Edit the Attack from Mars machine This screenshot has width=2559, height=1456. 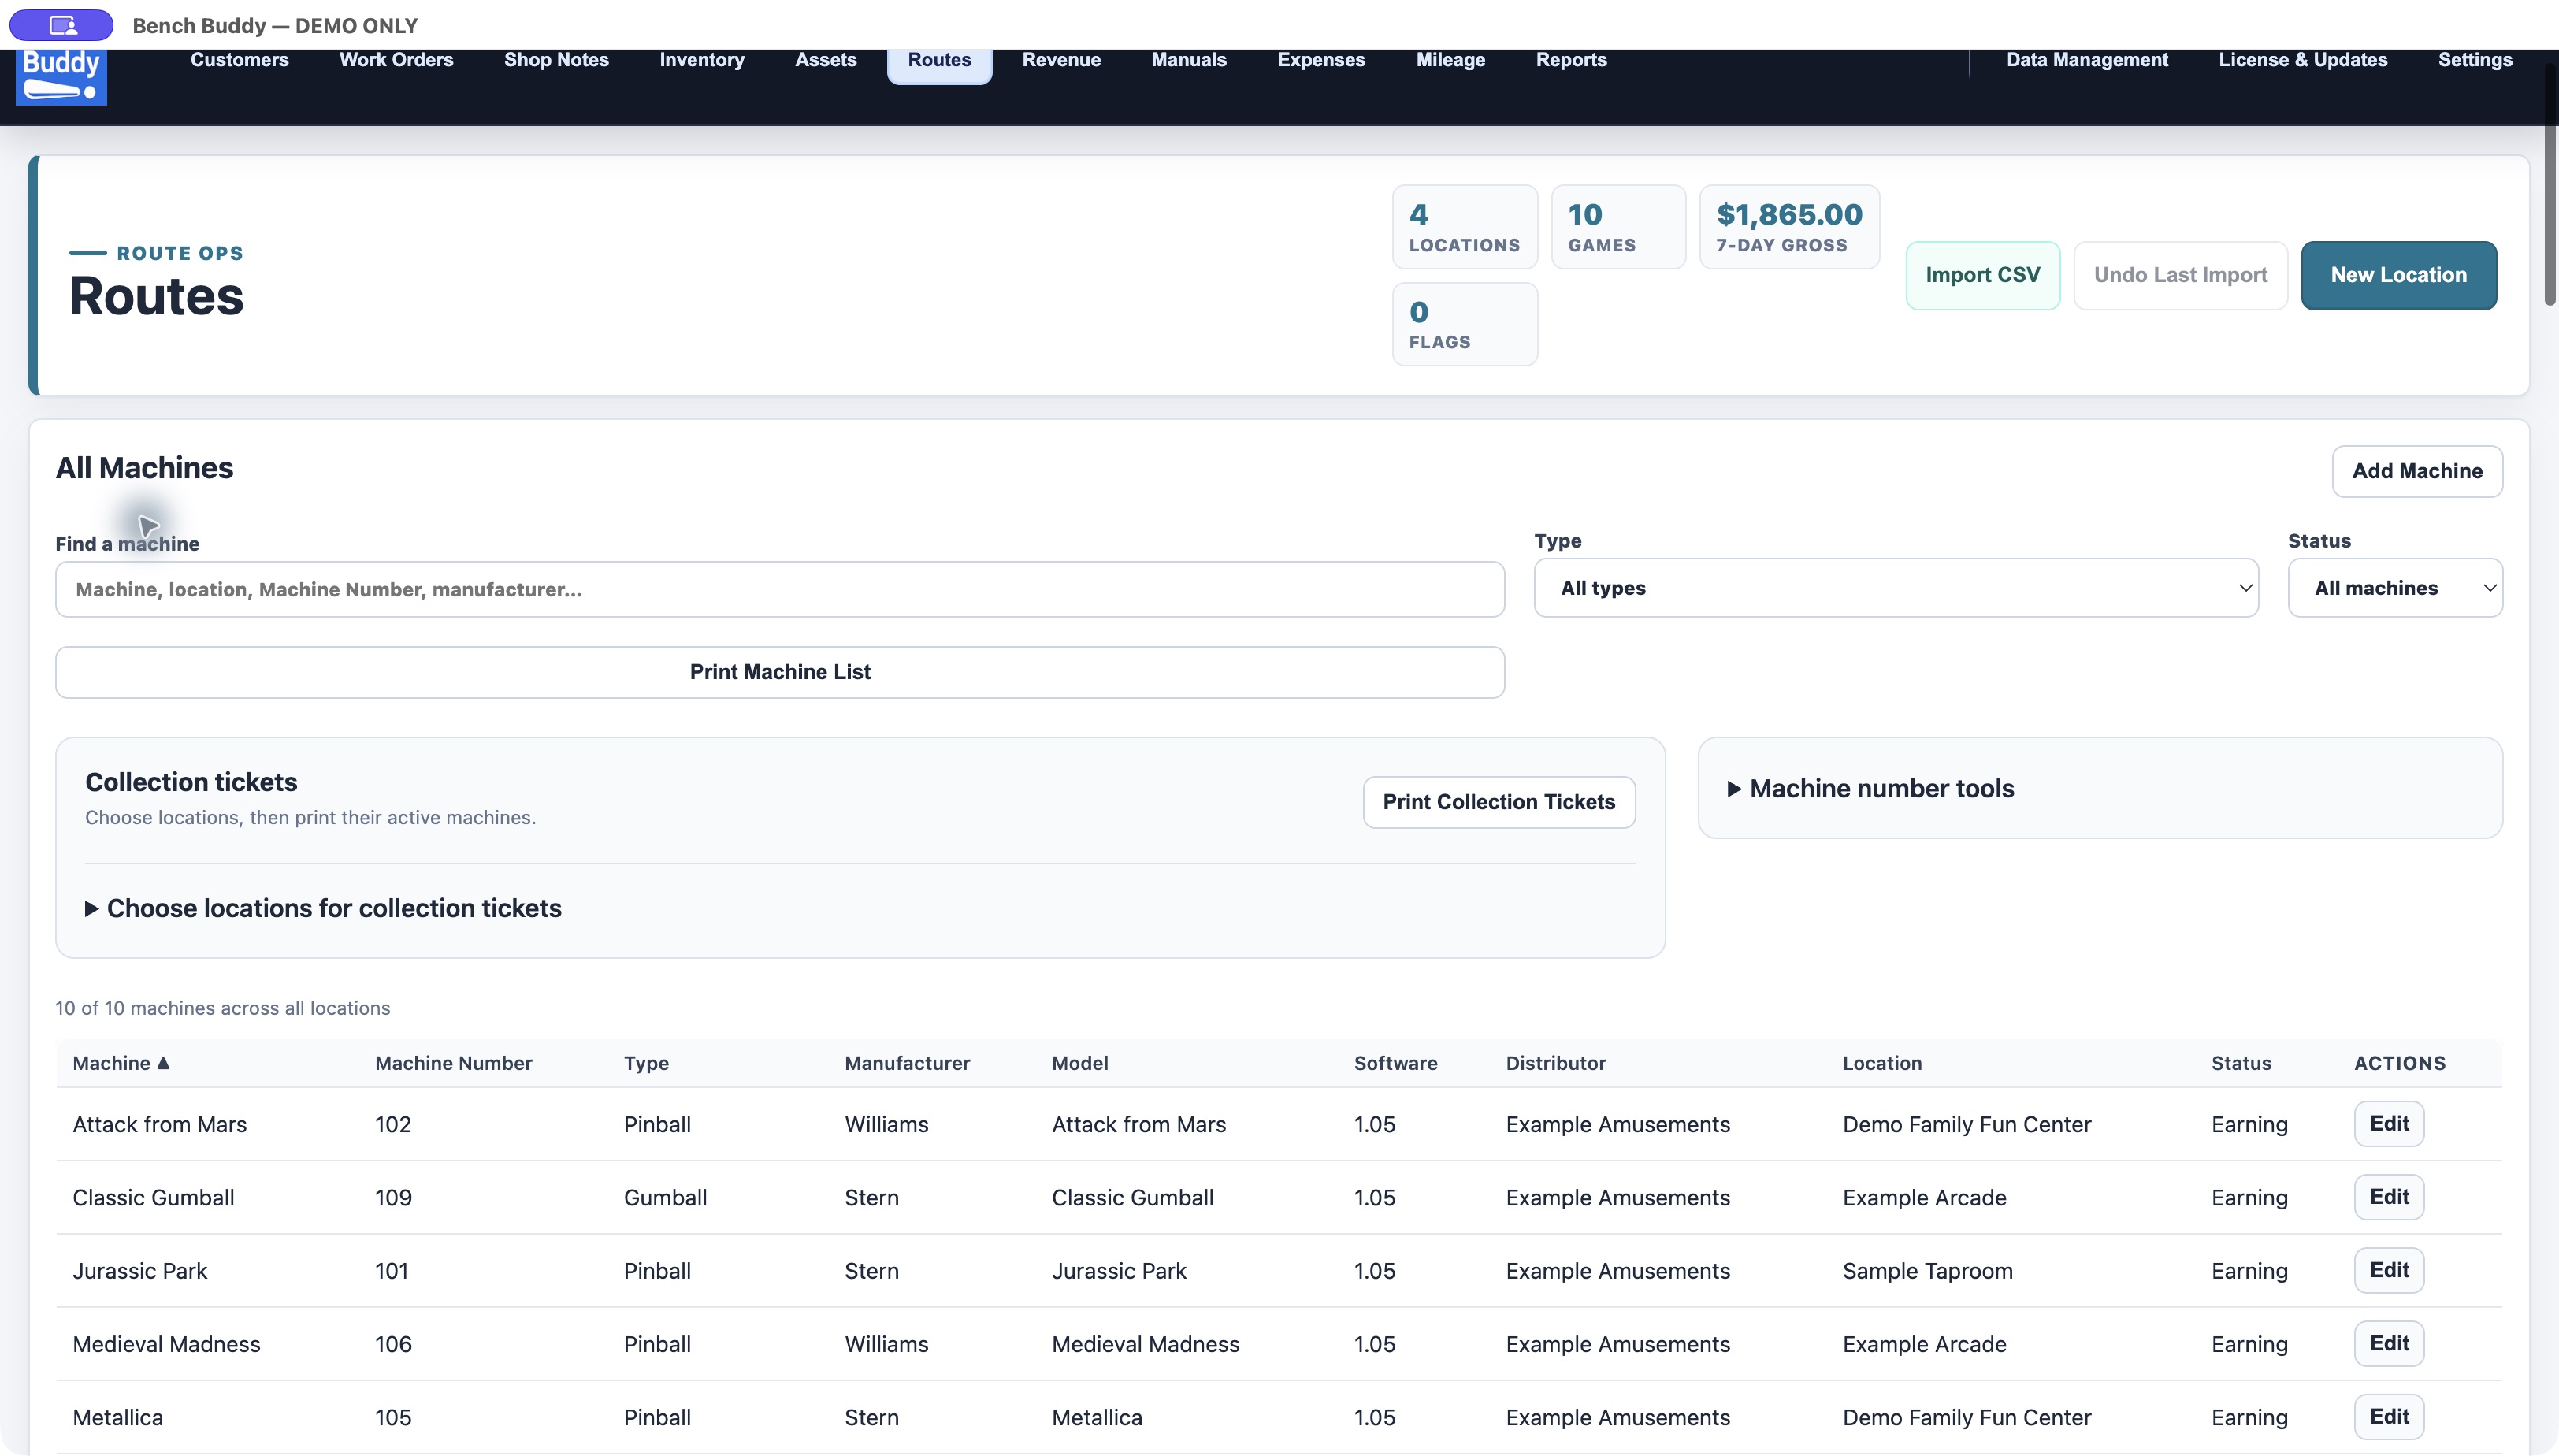(x=2389, y=1124)
